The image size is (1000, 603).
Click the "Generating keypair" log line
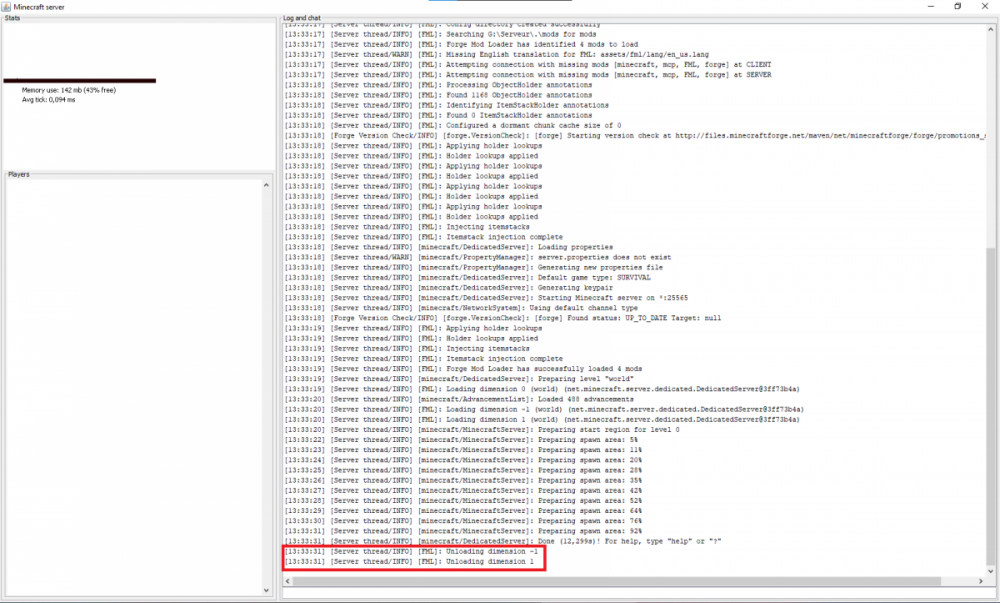click(448, 288)
